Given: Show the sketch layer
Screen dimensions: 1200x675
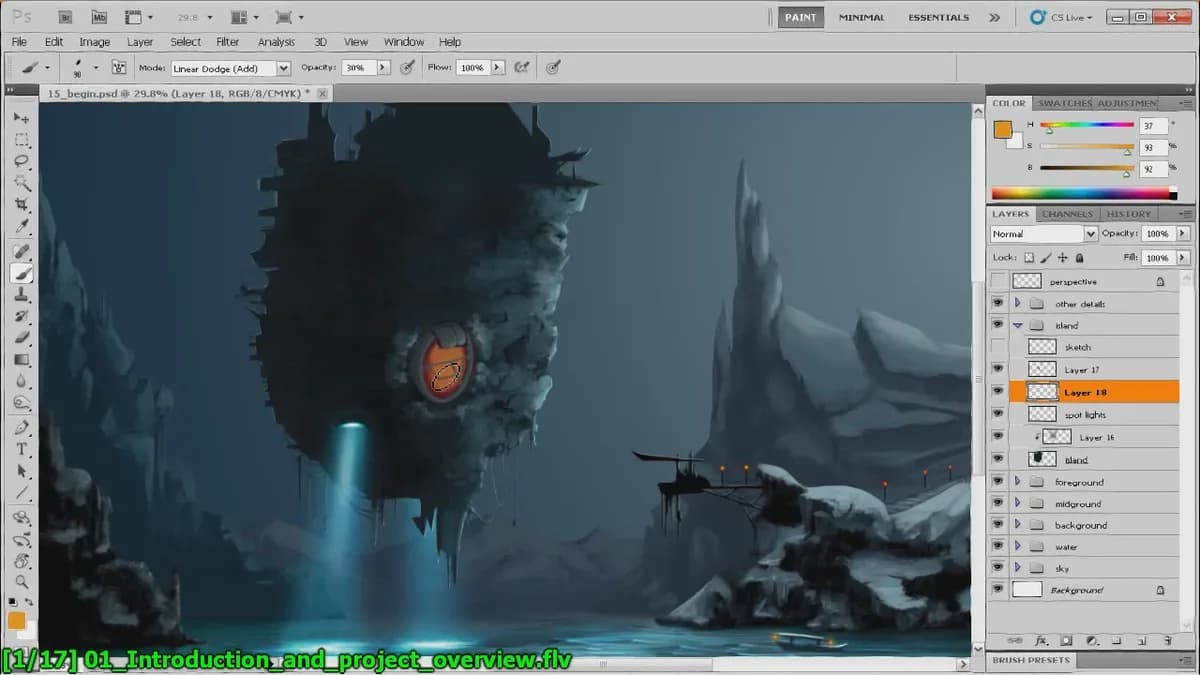Looking at the screenshot, I should pyautogui.click(x=997, y=347).
